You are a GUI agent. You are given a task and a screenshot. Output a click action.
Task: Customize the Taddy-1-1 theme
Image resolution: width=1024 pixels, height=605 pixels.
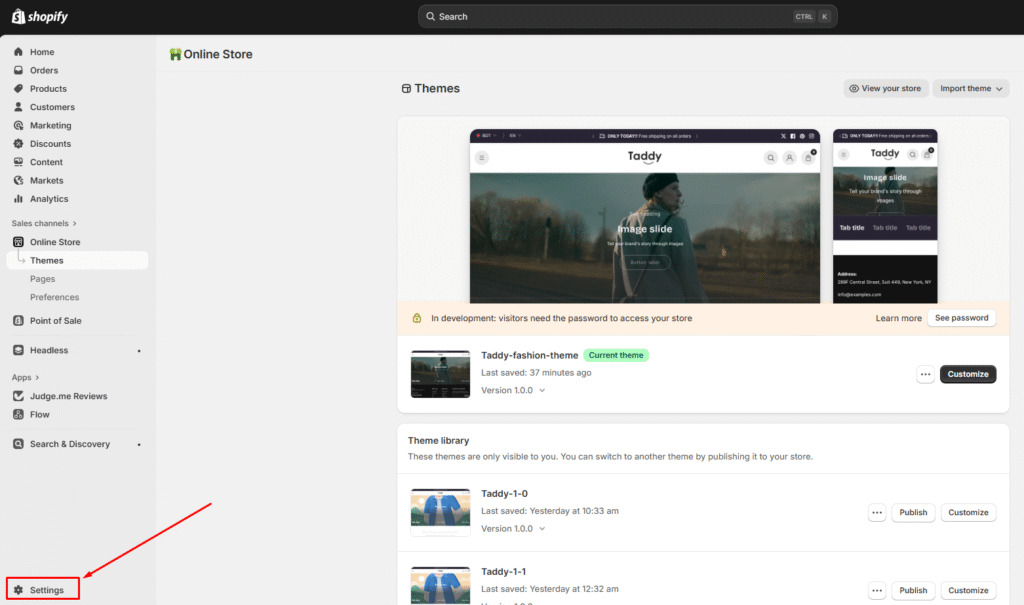tap(968, 590)
